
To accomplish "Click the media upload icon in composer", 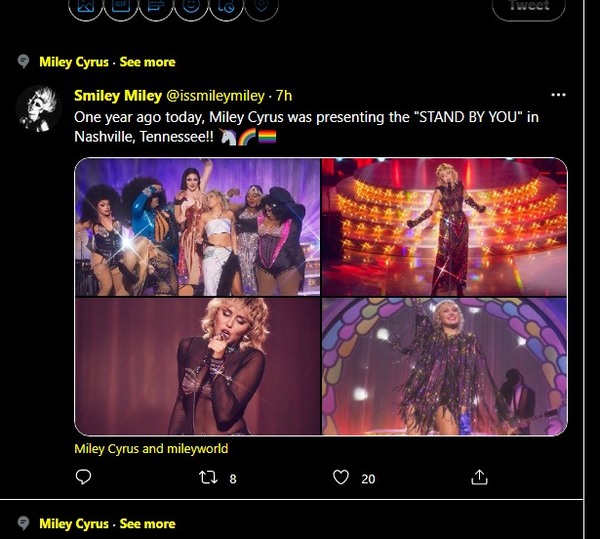I will tap(86, 6).
